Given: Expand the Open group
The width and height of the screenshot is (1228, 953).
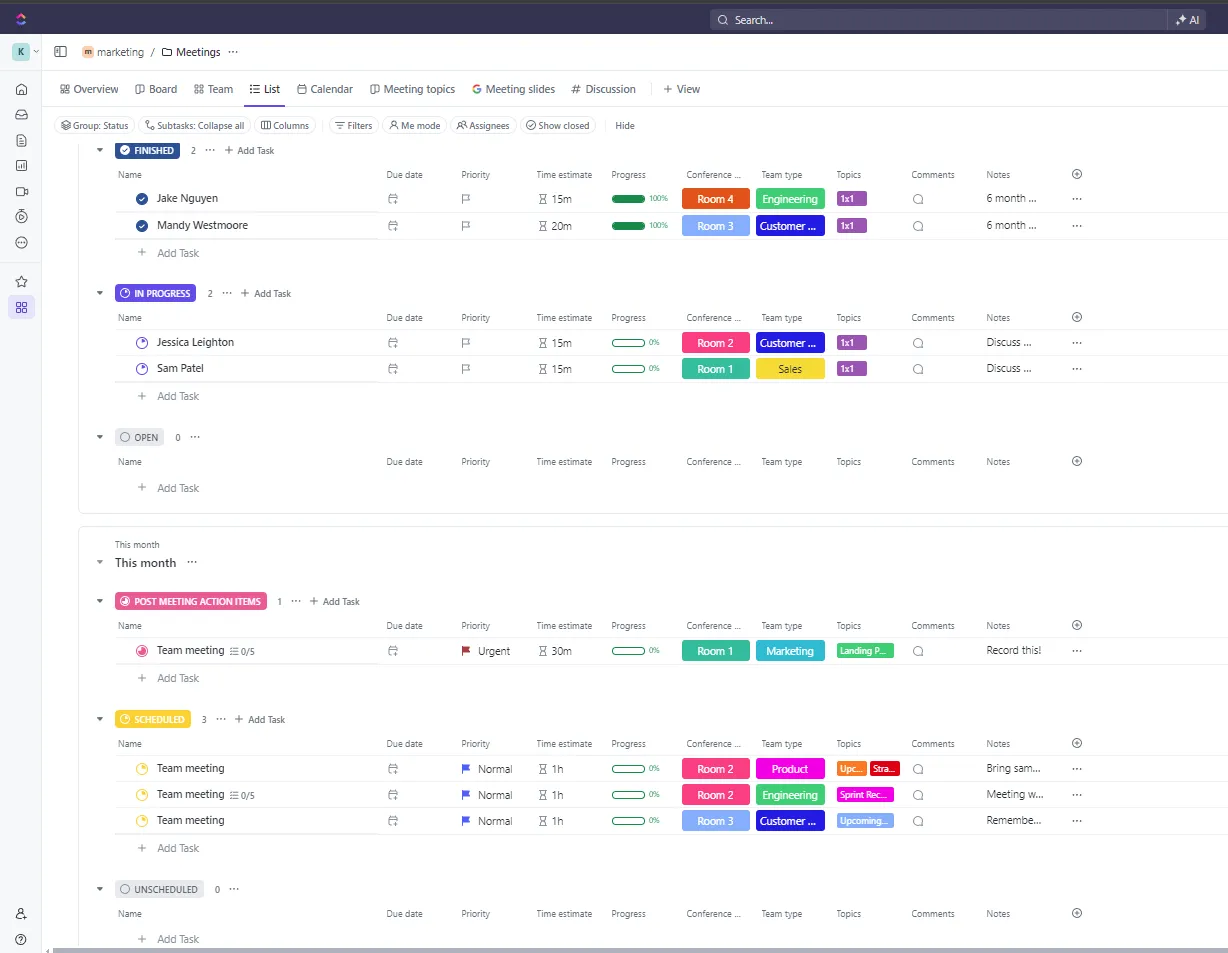Looking at the screenshot, I should coord(99,437).
